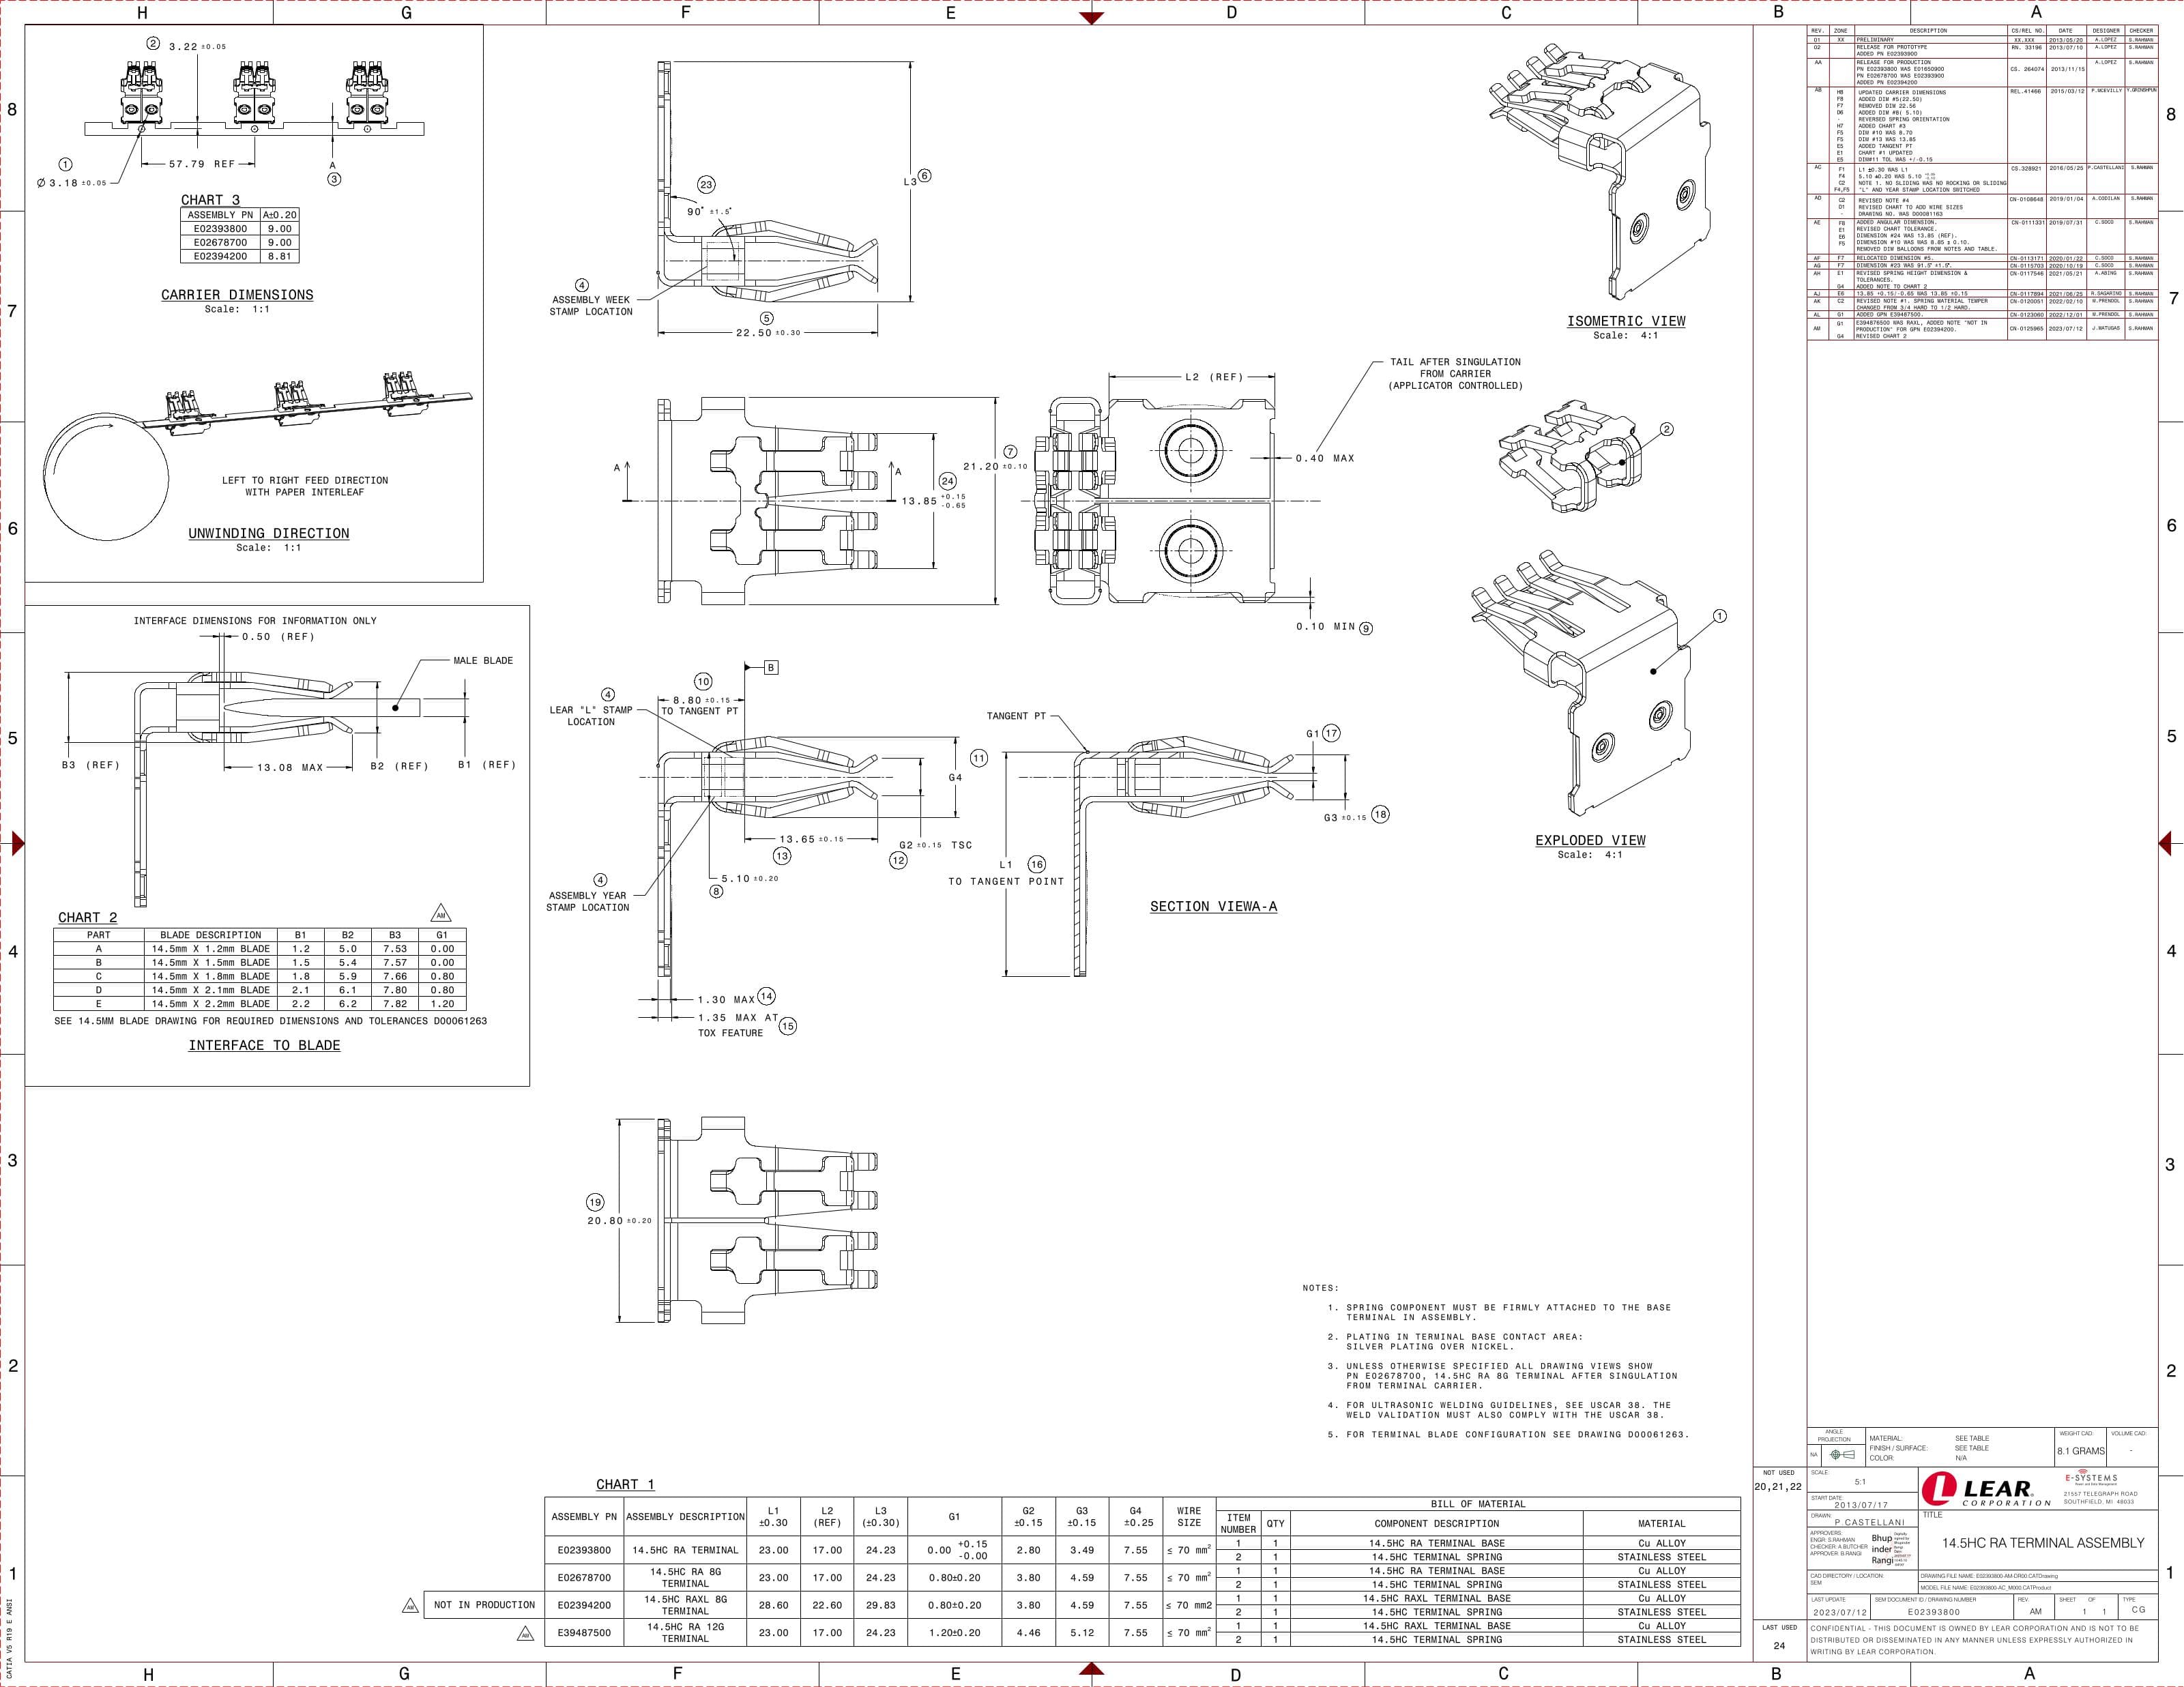Click the 57.79 REF carrier dimension
The image size is (2184, 1687).
click(201, 164)
